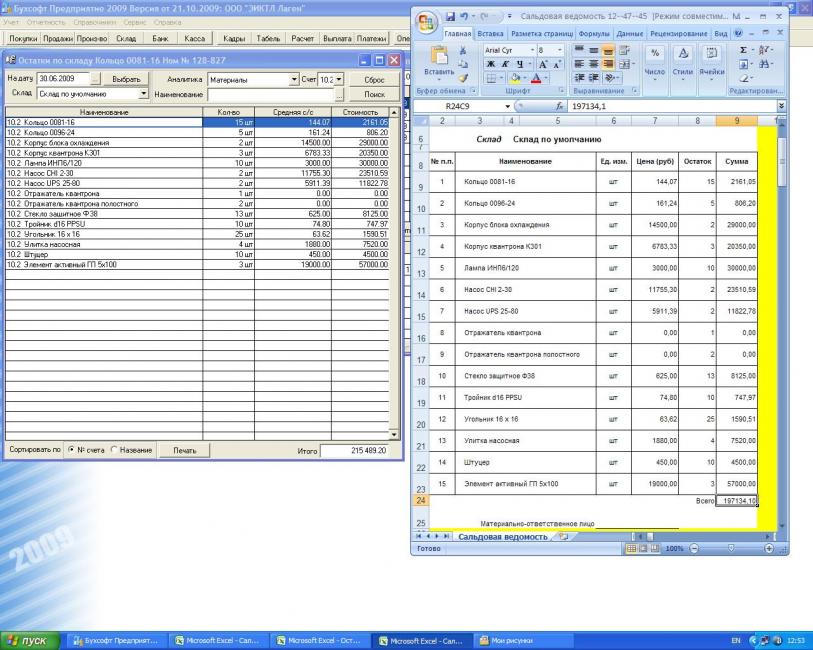Switch to the Формулы ribbon tab

click(x=595, y=33)
